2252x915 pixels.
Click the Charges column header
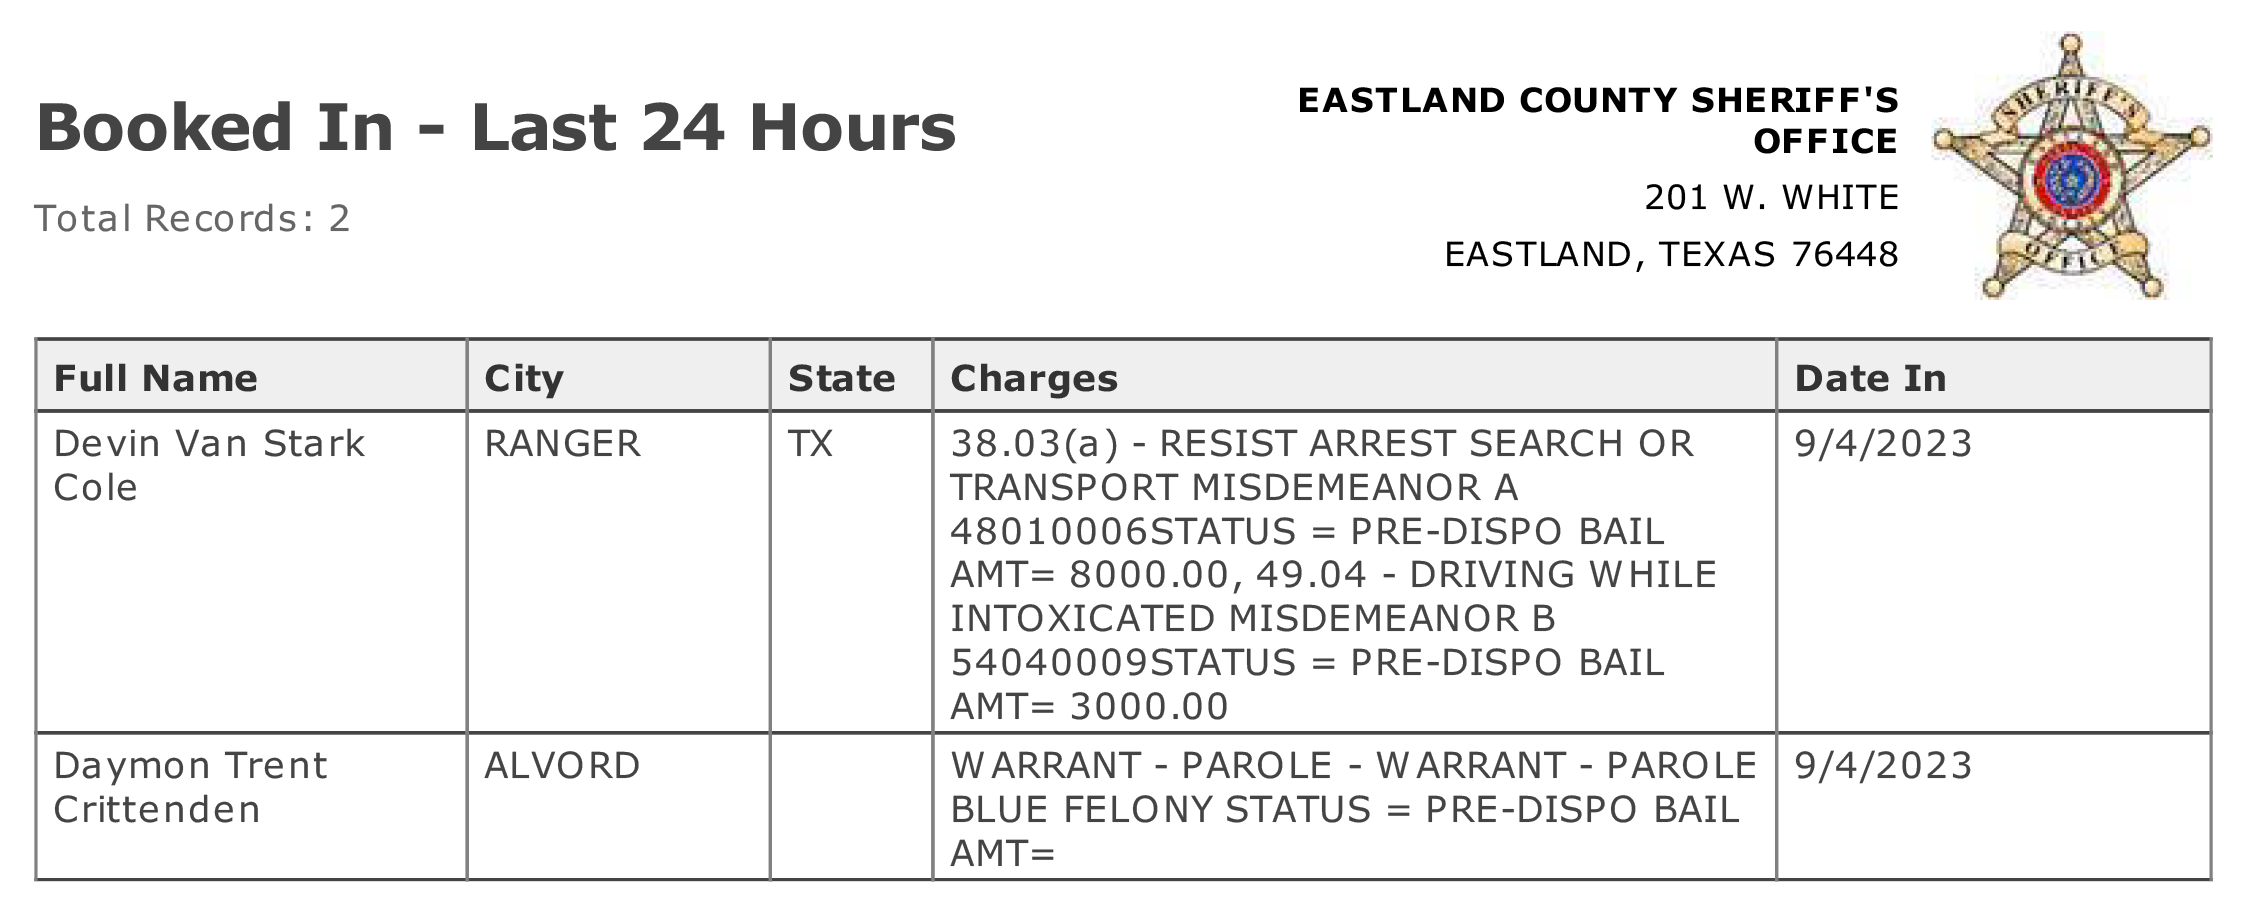pos(1354,376)
